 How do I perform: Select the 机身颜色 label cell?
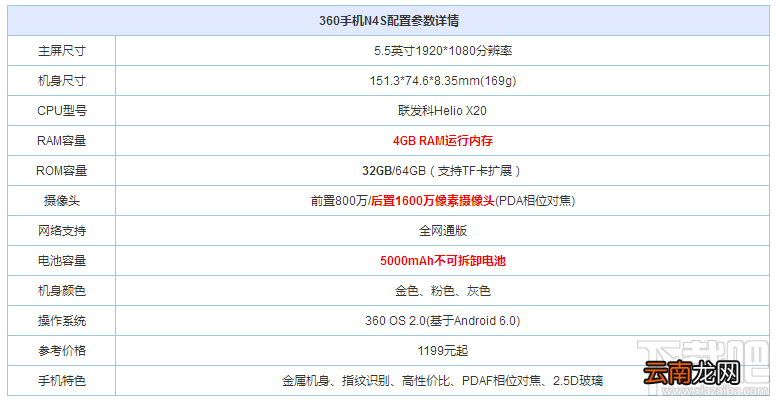[61, 290]
